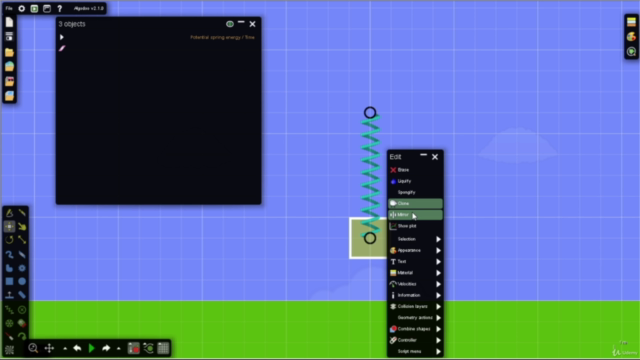Screen dimensions: 640x360
Task: Open the yellow folder icon in the left sidebar
Action: click(x=9, y=52)
